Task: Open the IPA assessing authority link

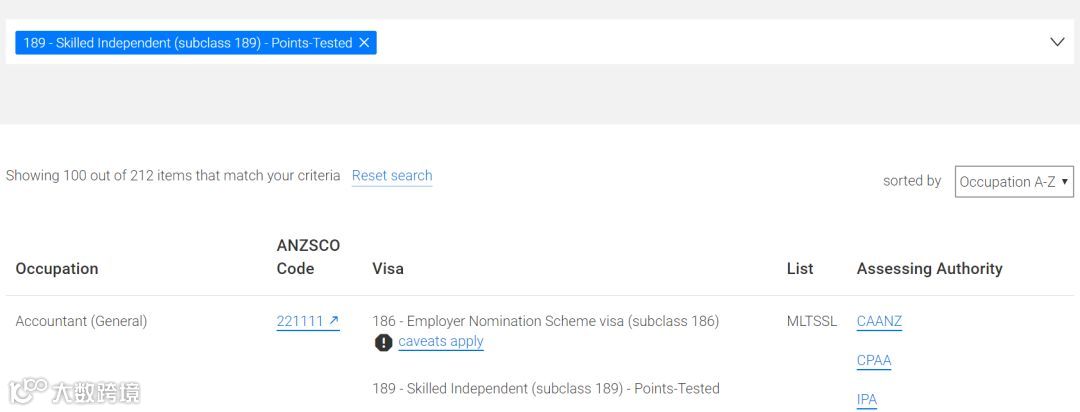Action: [867, 400]
